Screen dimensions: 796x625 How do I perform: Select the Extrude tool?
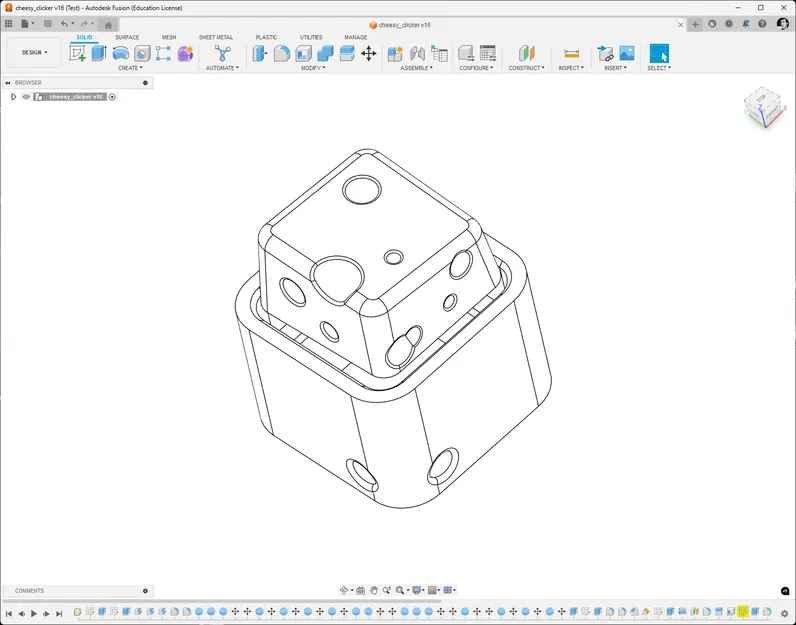point(98,53)
